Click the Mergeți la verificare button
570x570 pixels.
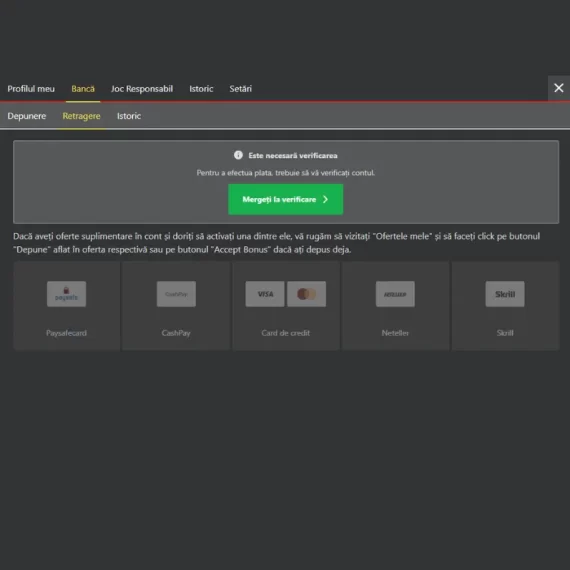tap(285, 199)
